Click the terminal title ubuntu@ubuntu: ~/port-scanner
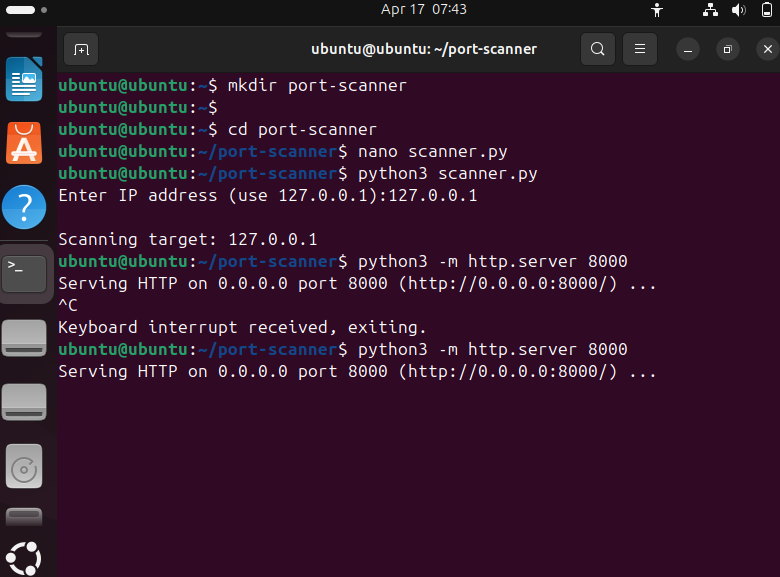Viewport: 780px width, 577px height. (424, 49)
